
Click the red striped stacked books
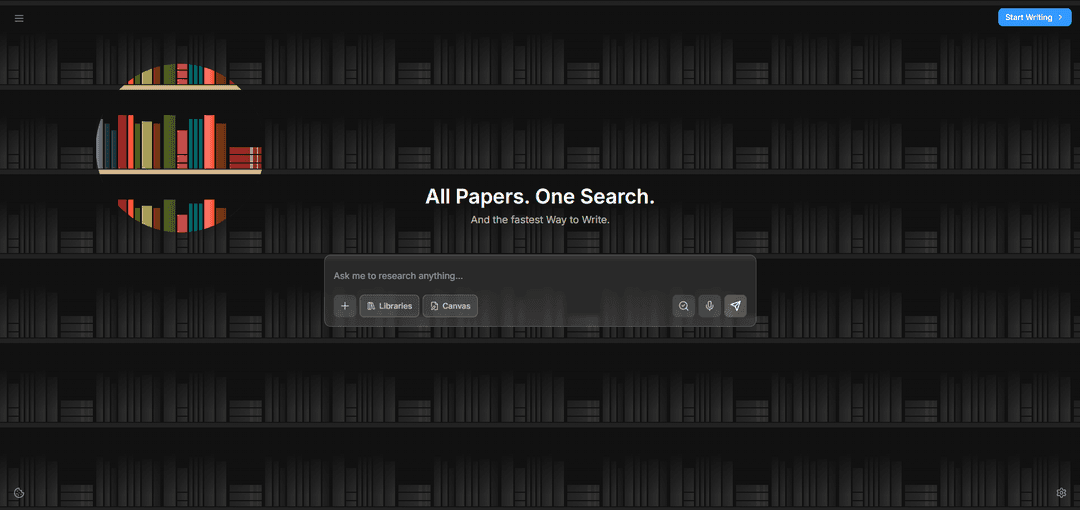(x=245, y=157)
